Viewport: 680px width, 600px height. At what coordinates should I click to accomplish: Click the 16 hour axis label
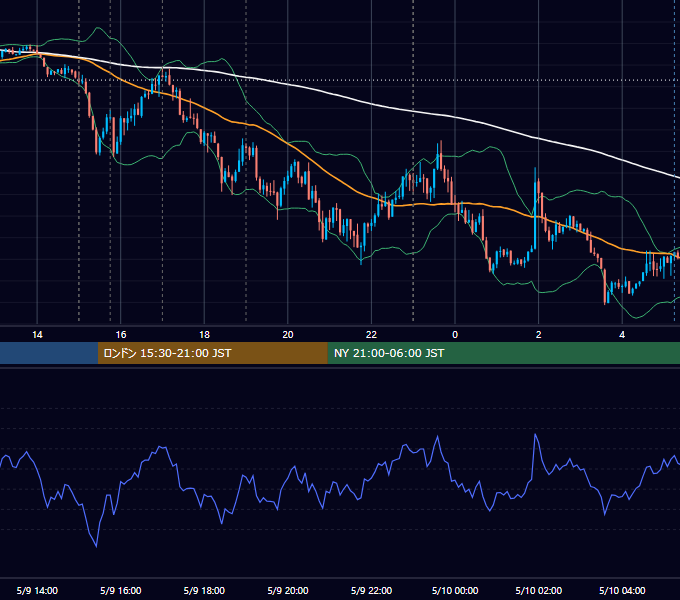[x=121, y=335]
